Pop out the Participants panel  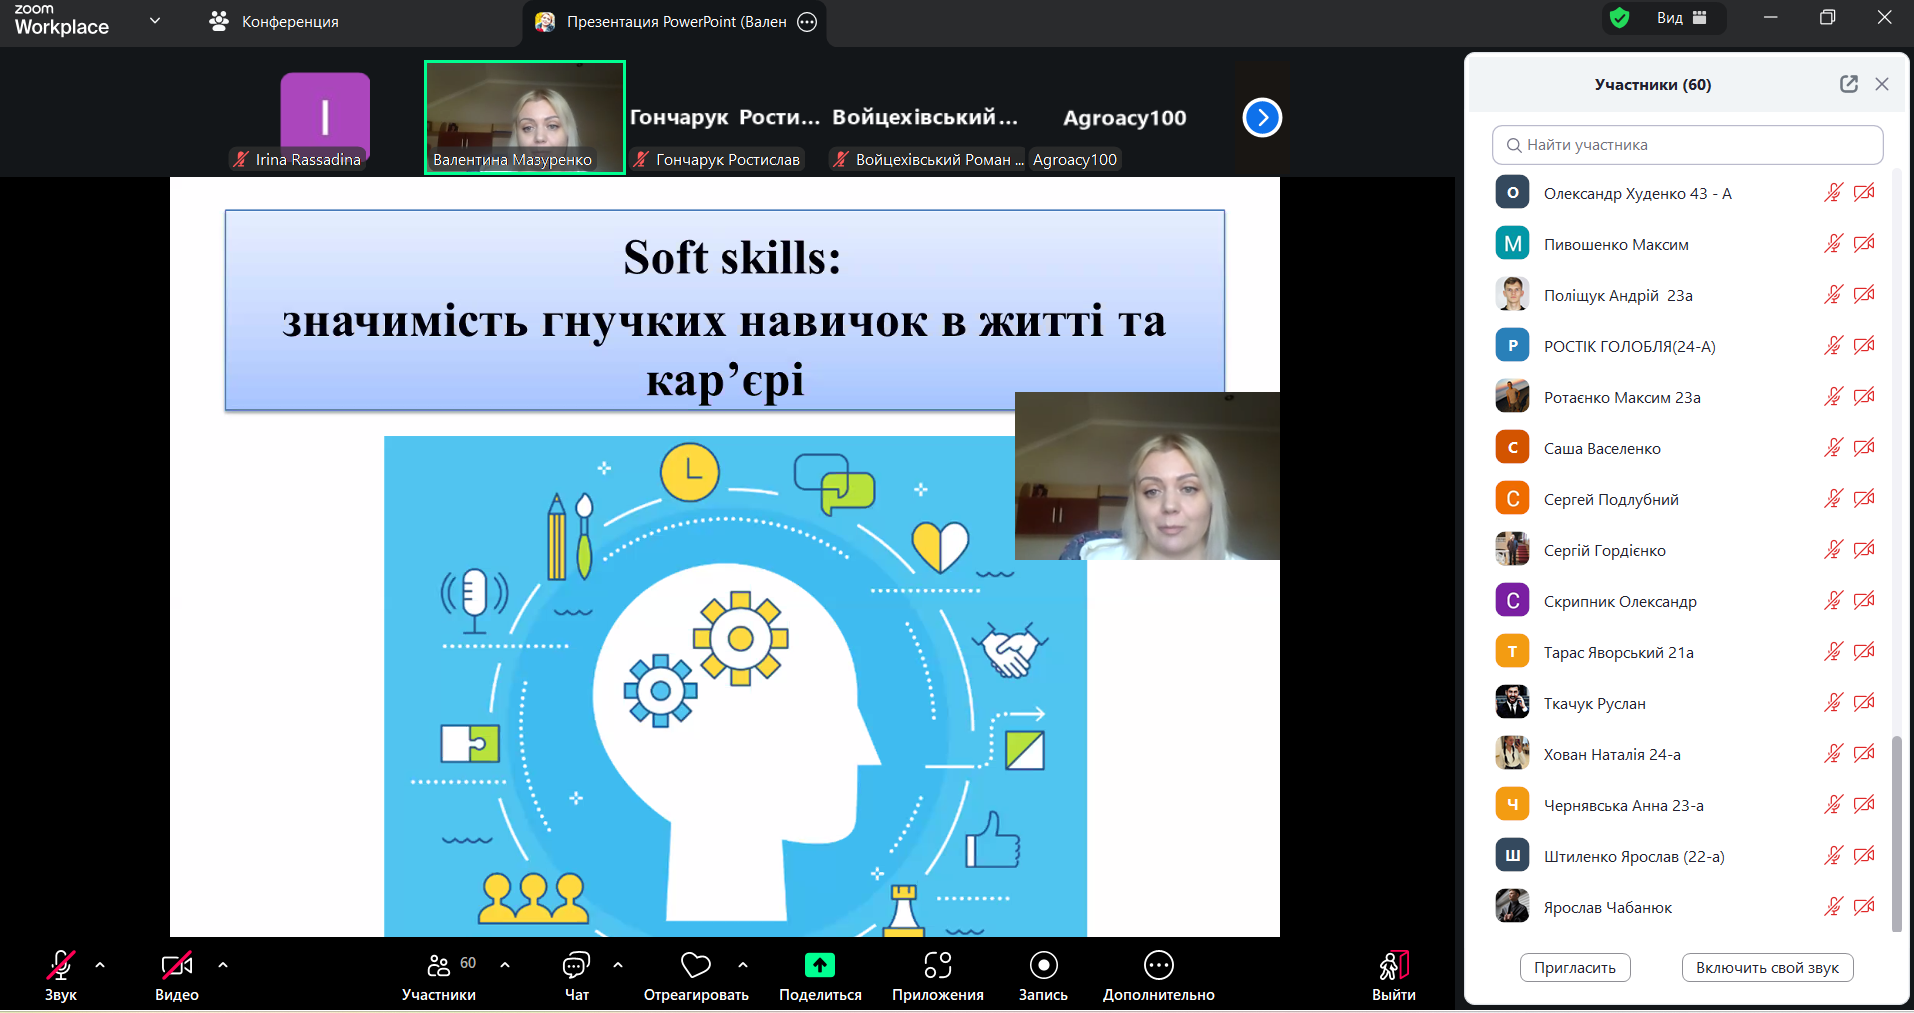[1848, 84]
